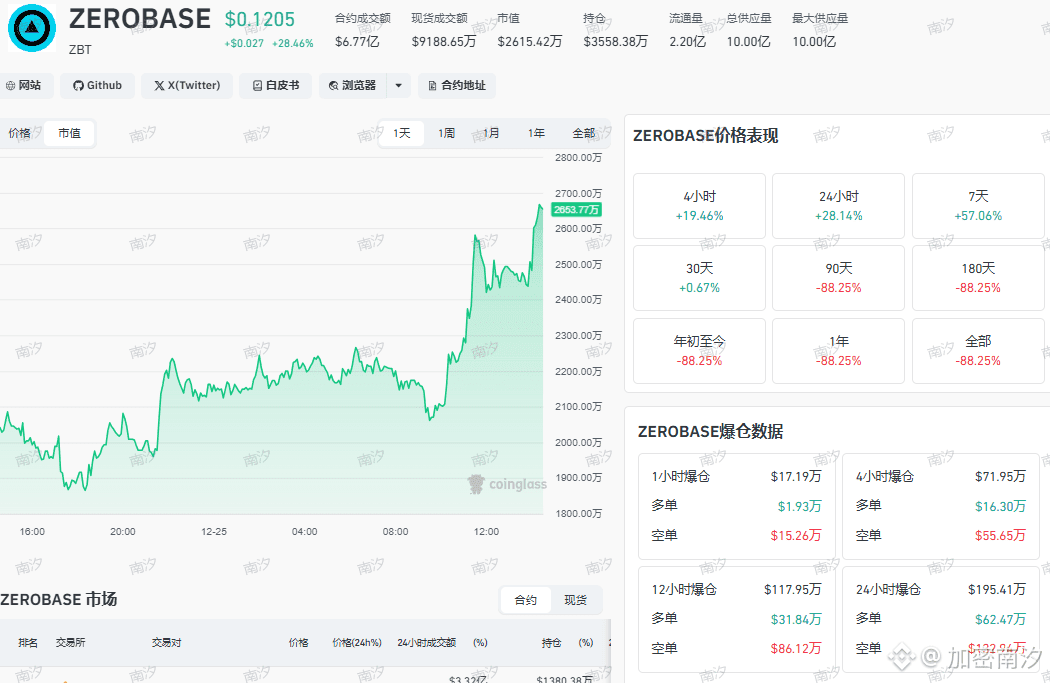Click the 30天 +0.67% performance card
Image resolution: width=1050 pixels, height=683 pixels.
click(x=699, y=278)
